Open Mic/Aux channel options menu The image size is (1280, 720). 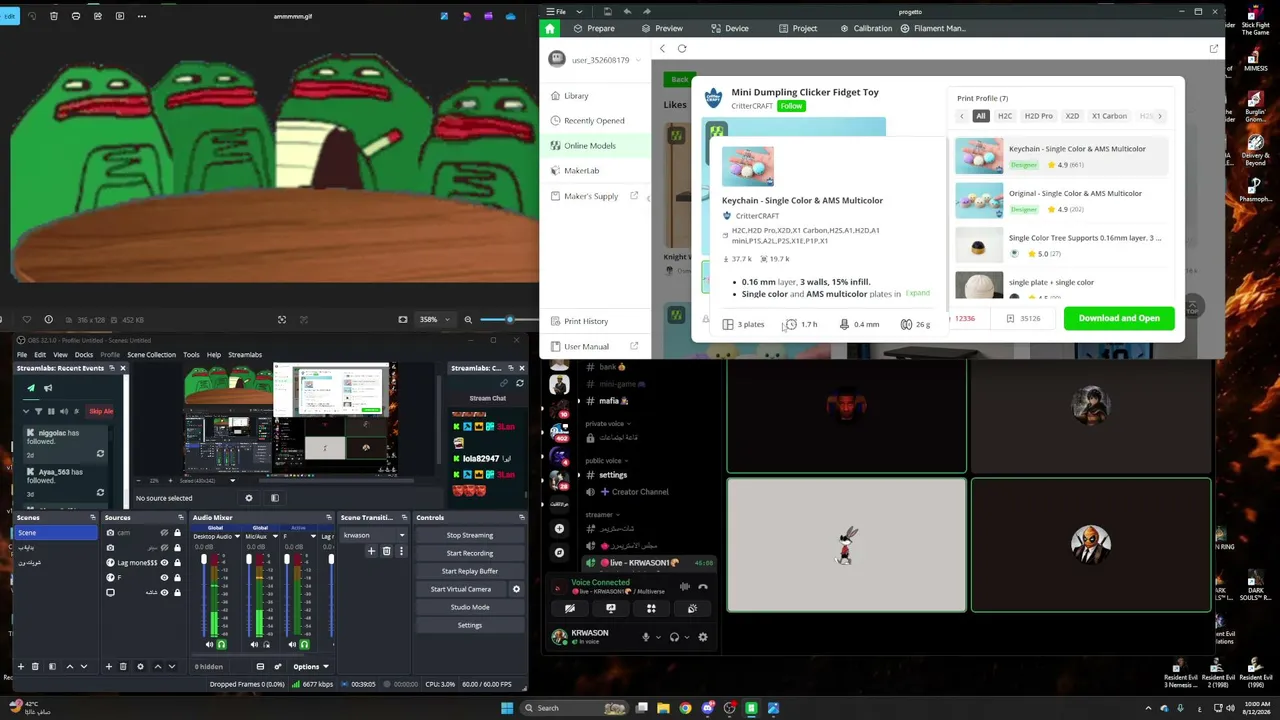coord(275,536)
